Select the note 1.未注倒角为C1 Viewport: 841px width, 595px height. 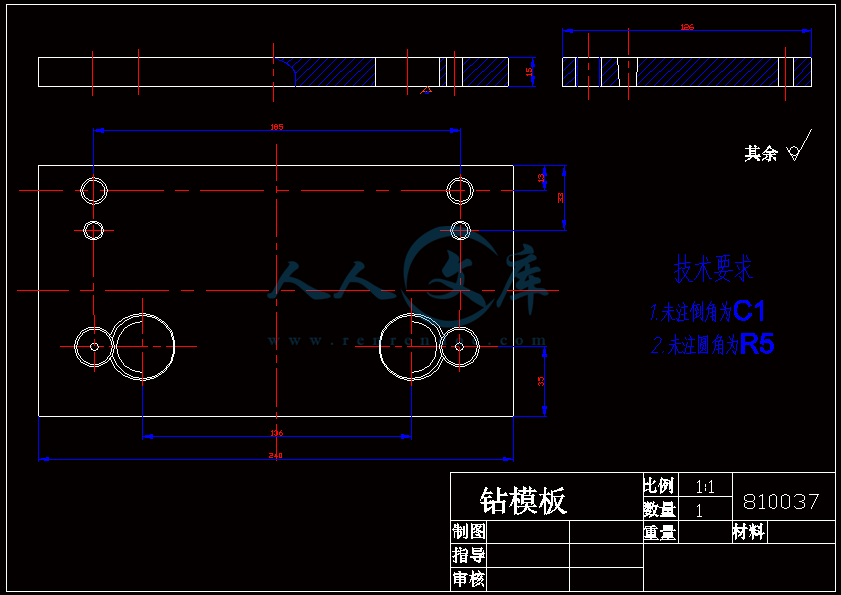[707, 312]
